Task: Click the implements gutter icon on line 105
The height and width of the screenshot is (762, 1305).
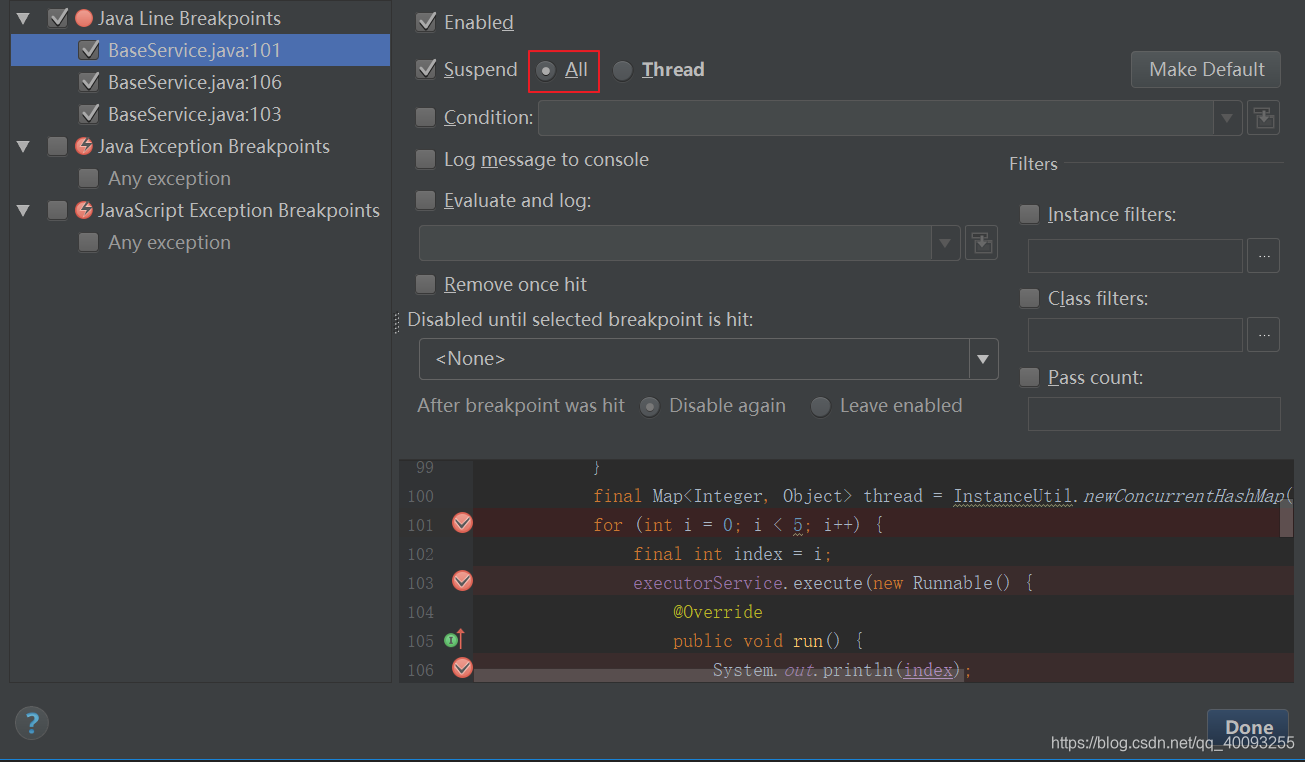Action: [454, 639]
